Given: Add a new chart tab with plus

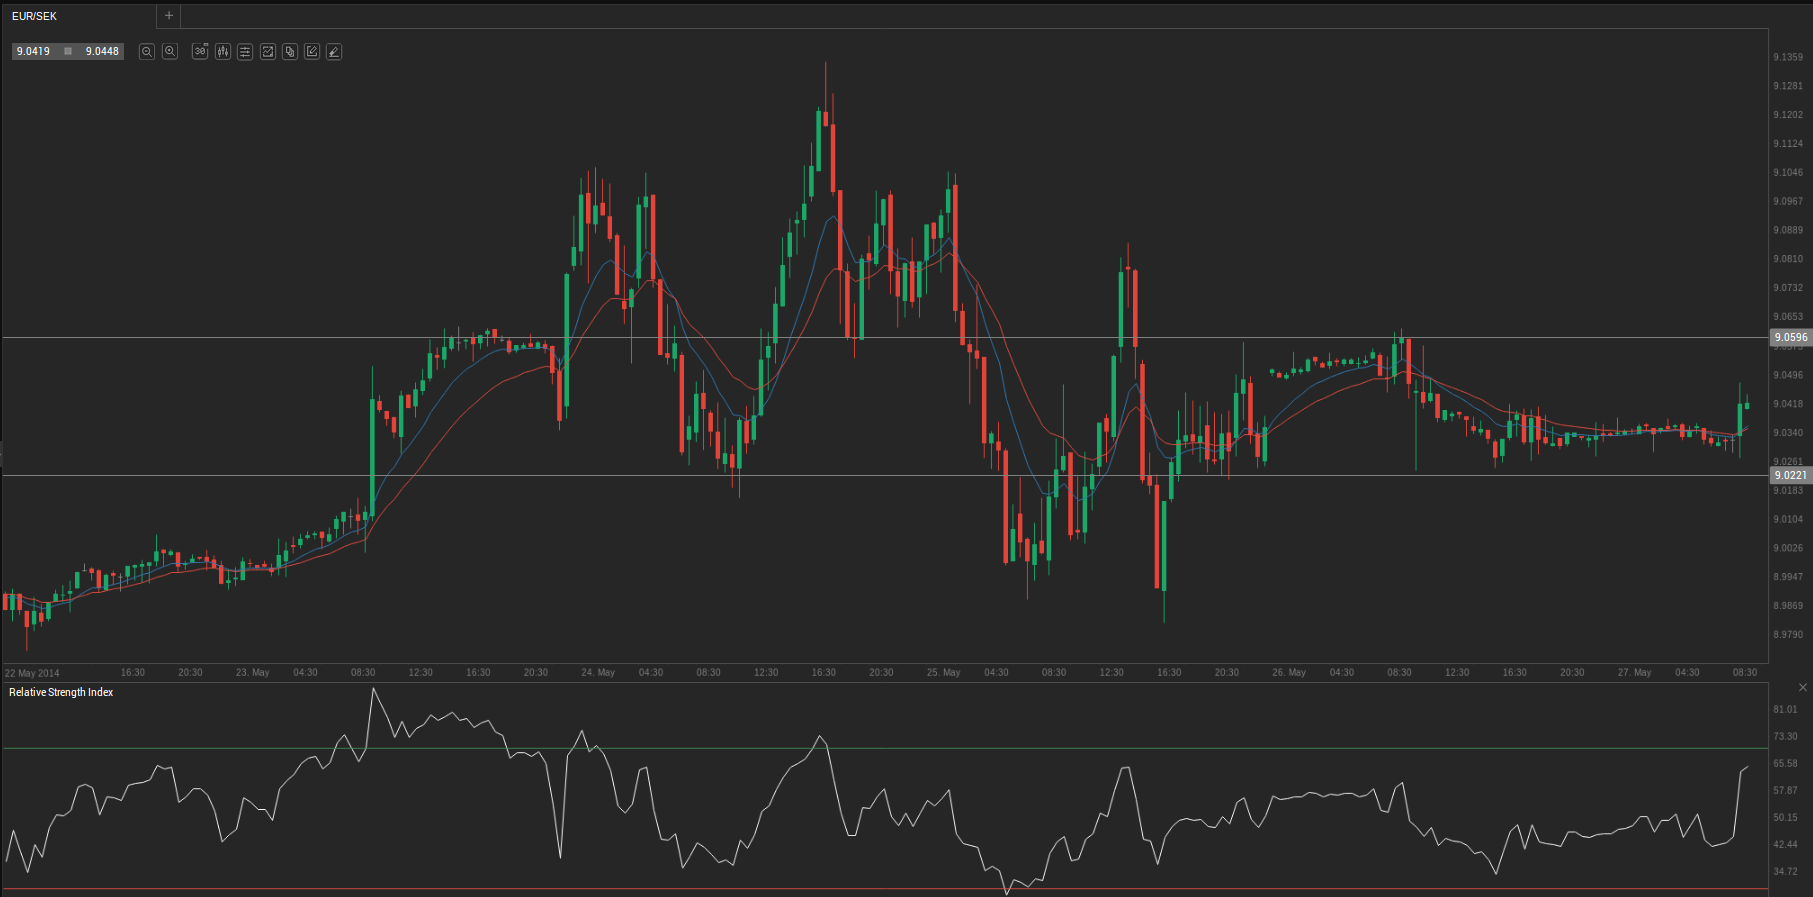Looking at the screenshot, I should click(169, 16).
